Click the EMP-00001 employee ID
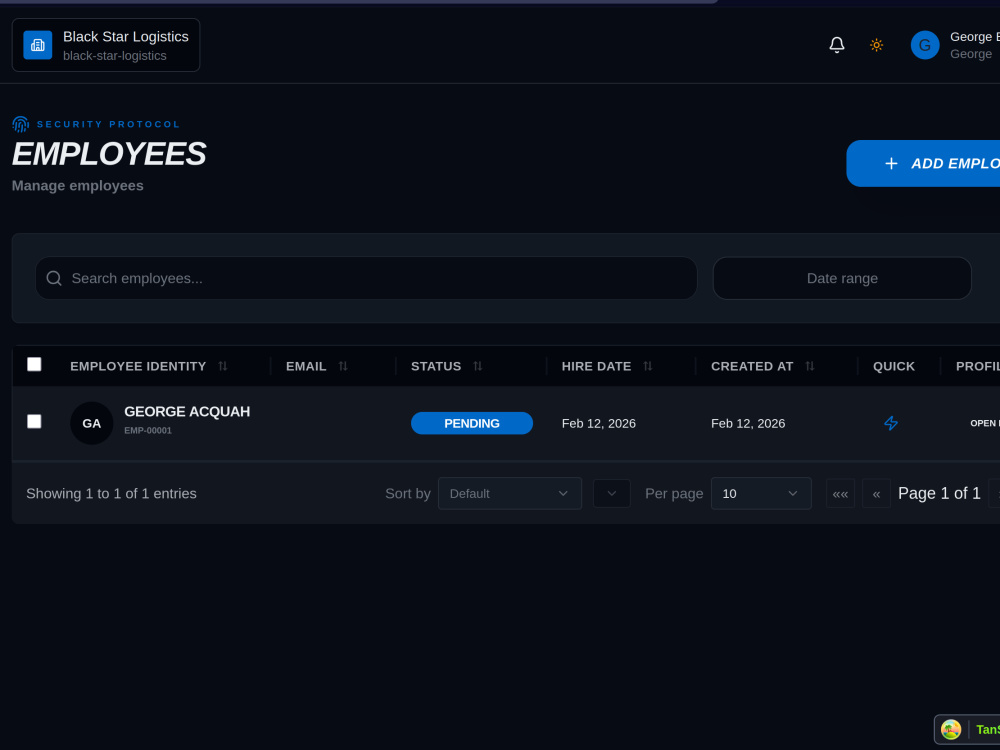 click(148, 430)
